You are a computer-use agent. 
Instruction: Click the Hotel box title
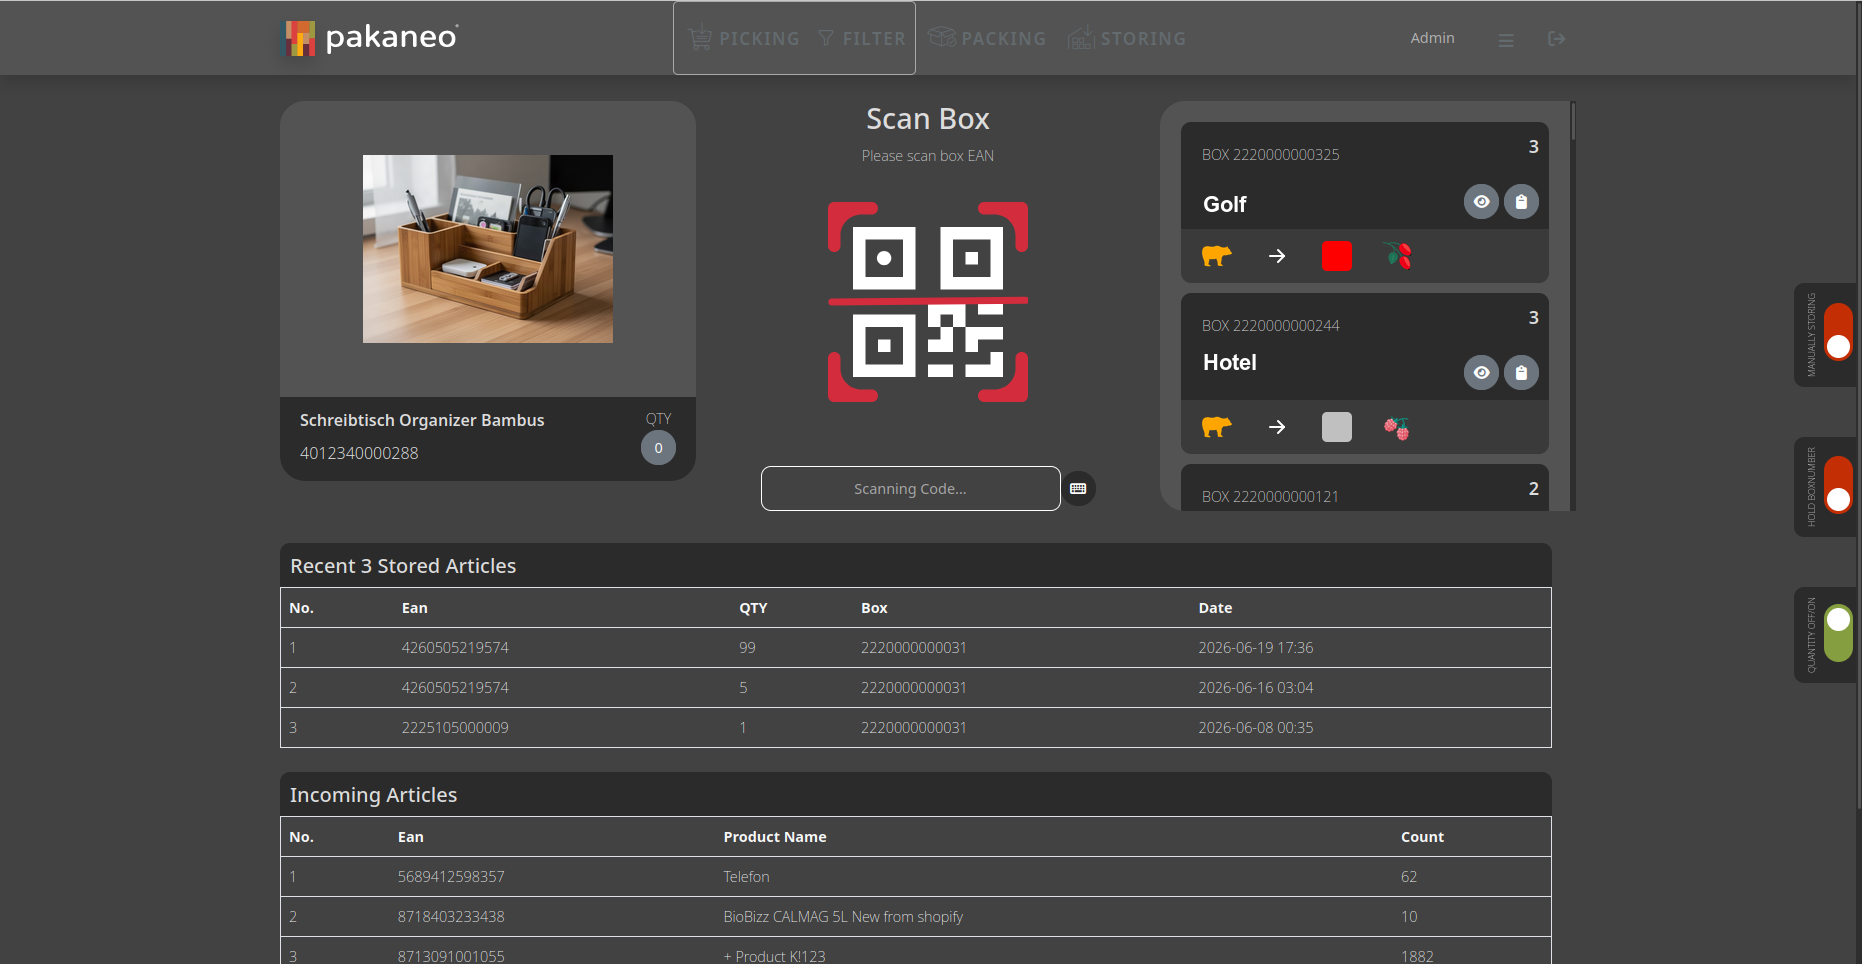(x=1230, y=362)
